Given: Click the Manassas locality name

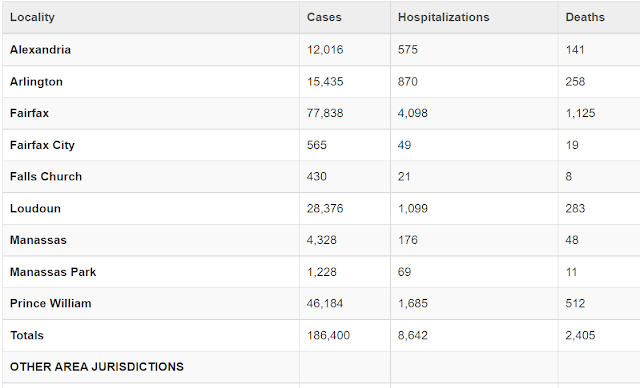Looking at the screenshot, I should [38, 240].
